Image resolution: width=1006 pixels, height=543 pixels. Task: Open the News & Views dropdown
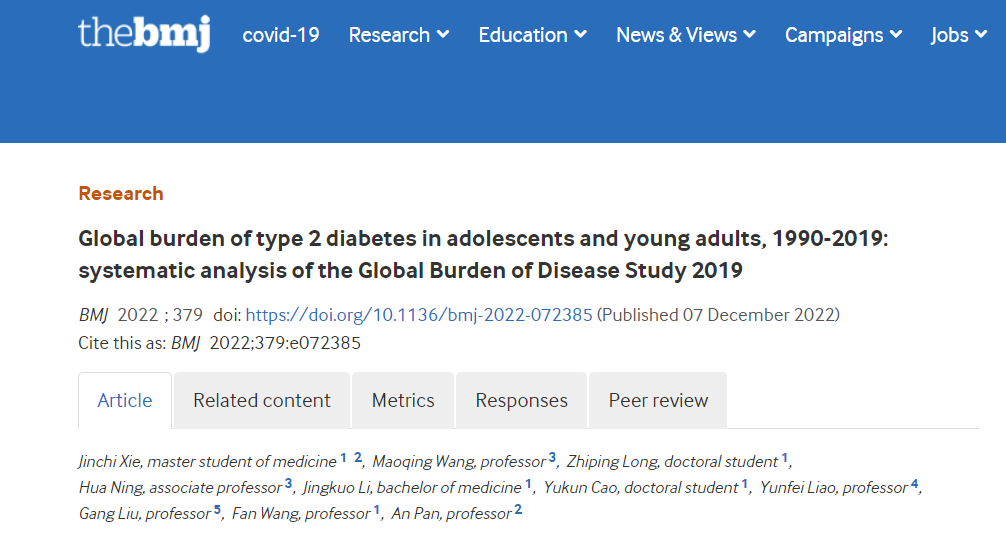pyautogui.click(x=685, y=35)
